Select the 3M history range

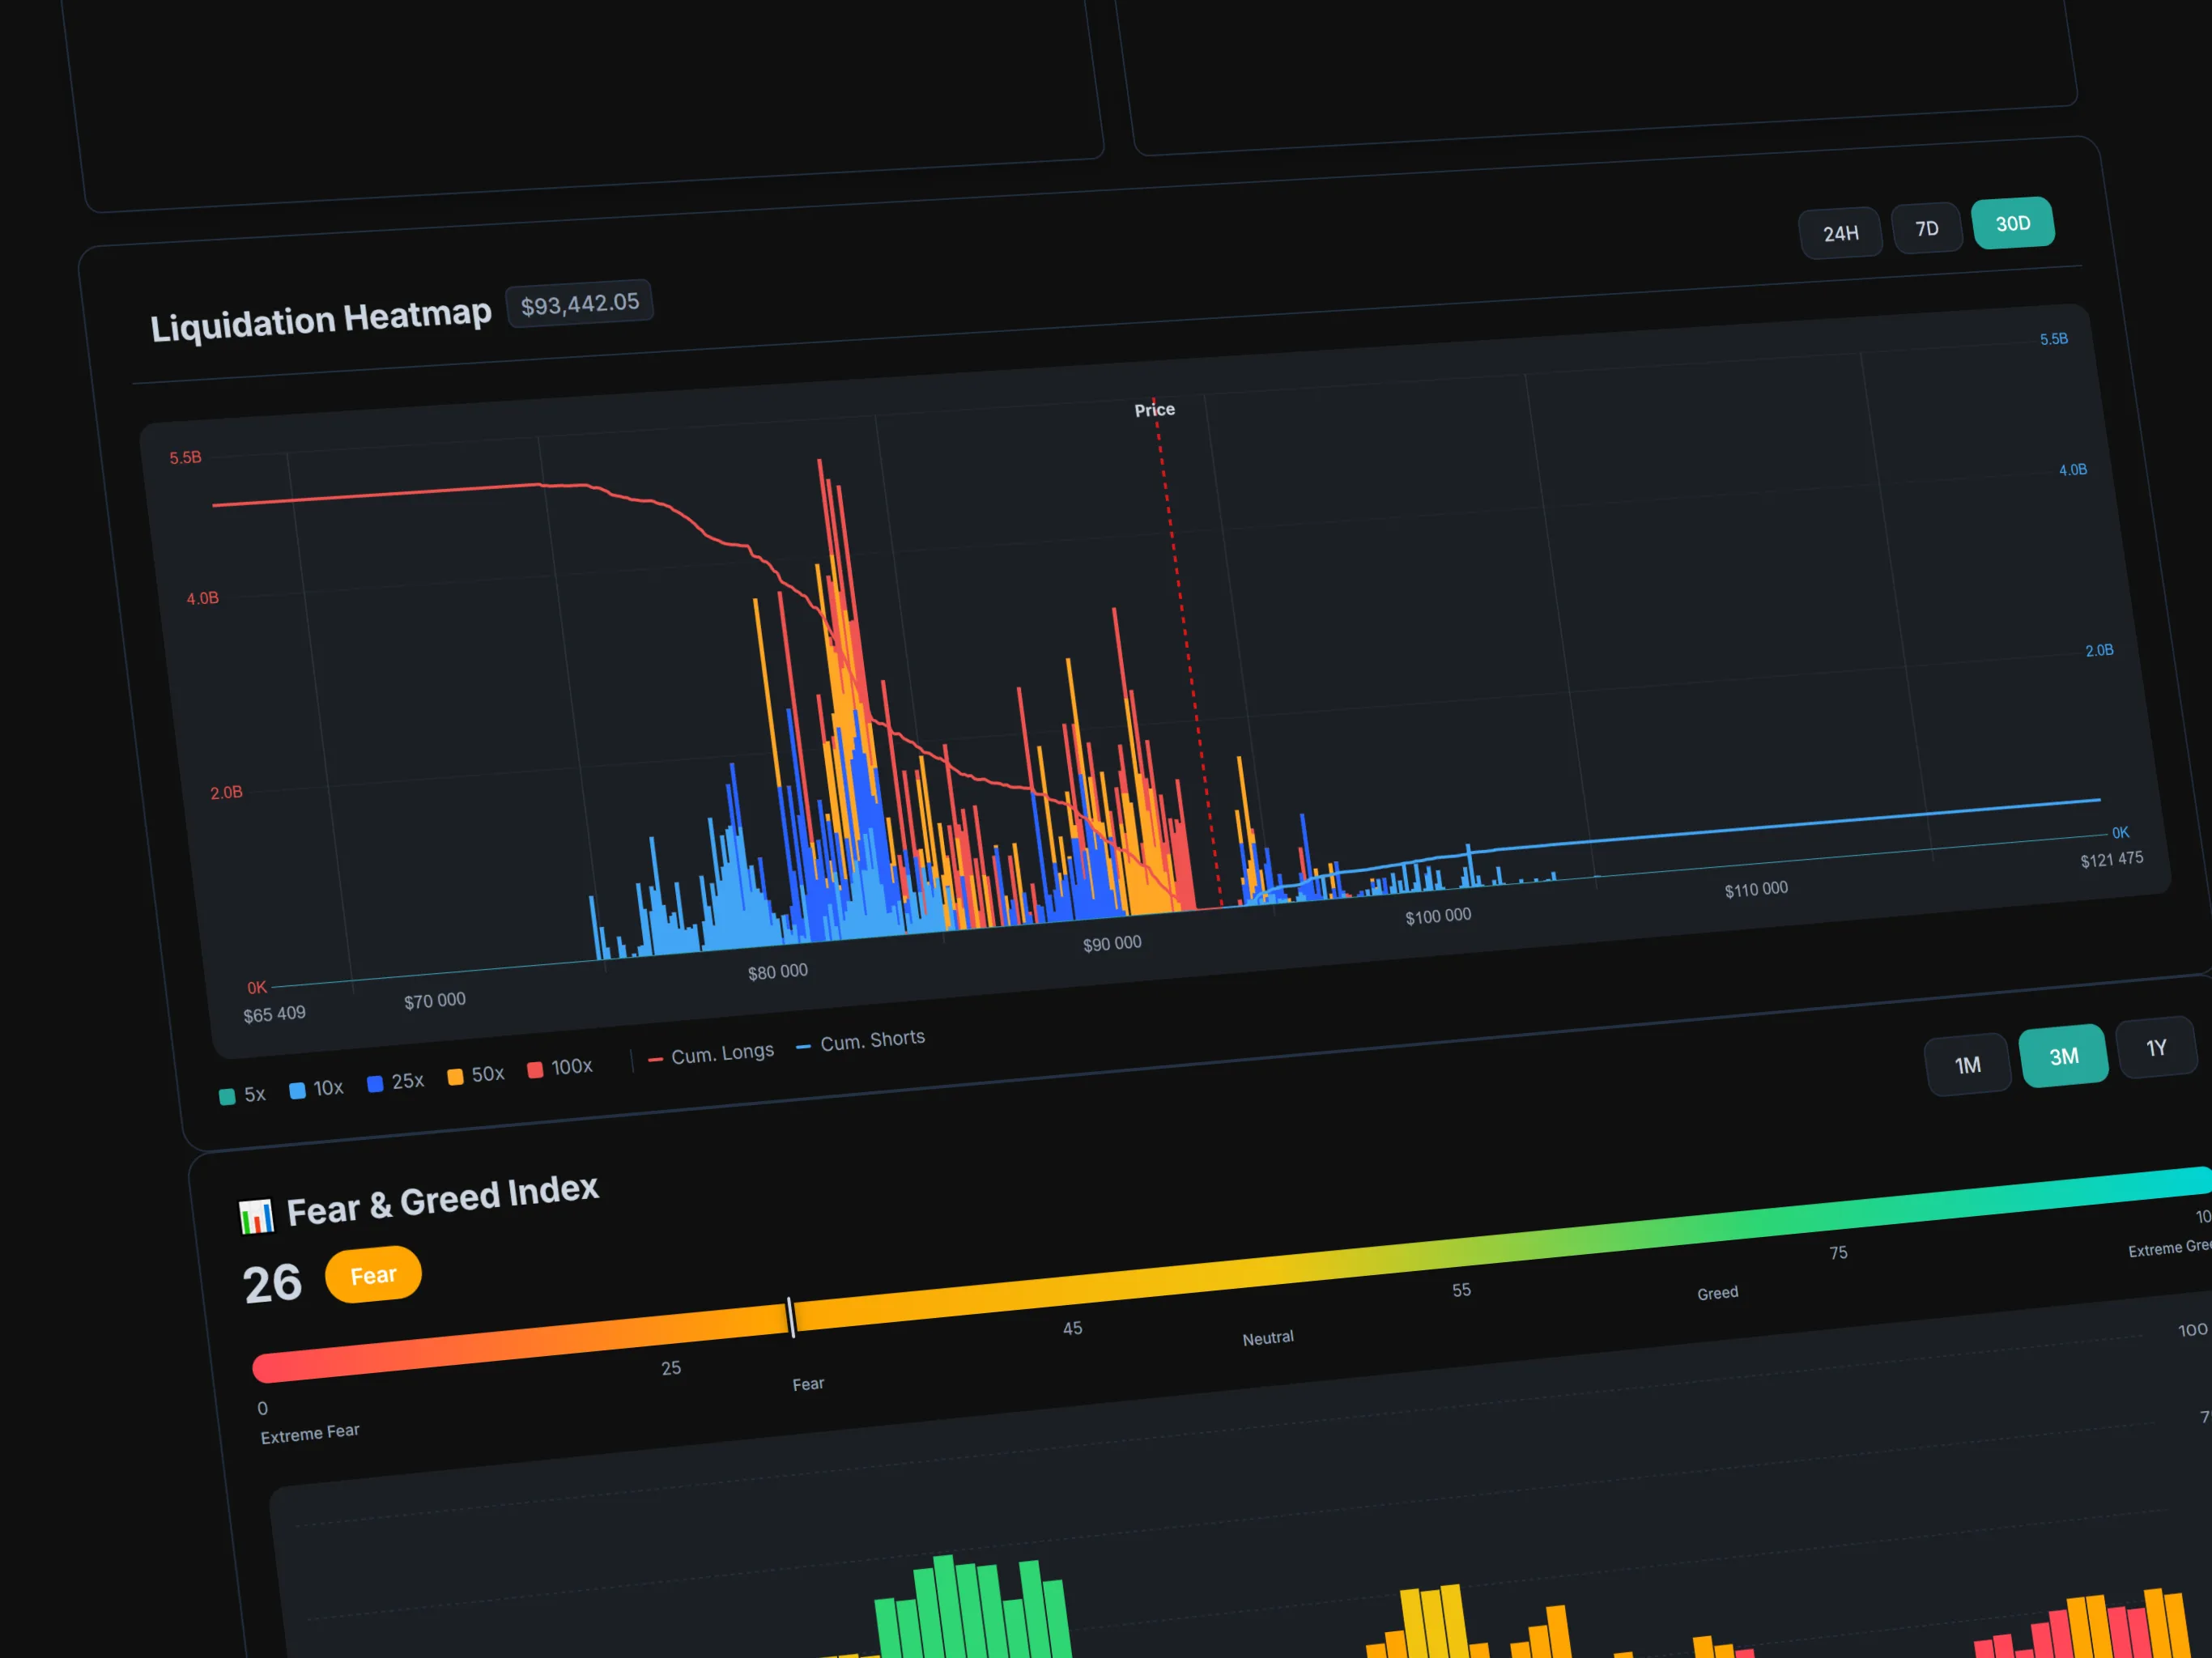[2063, 1056]
